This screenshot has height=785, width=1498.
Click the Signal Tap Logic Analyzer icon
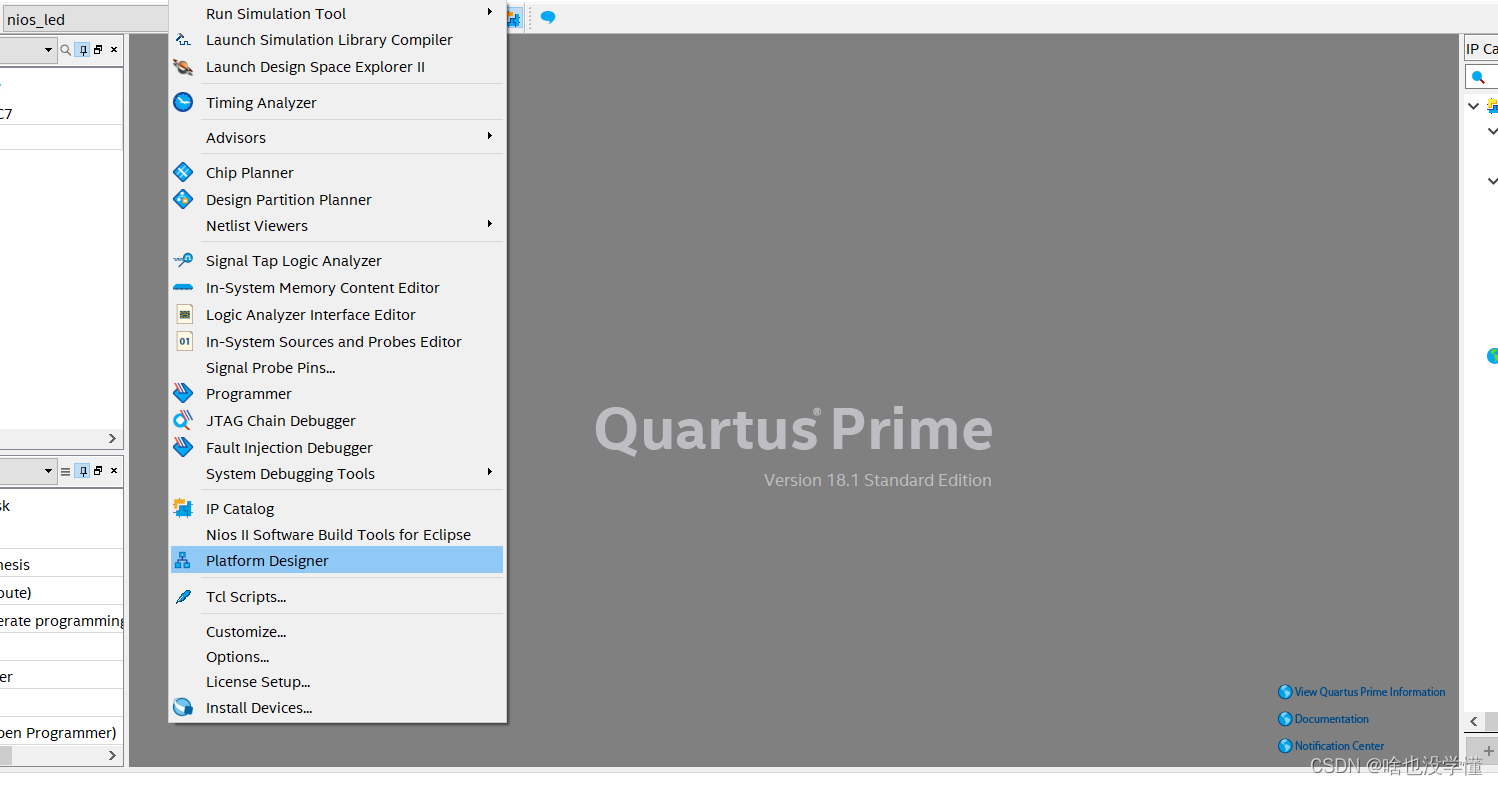click(183, 260)
